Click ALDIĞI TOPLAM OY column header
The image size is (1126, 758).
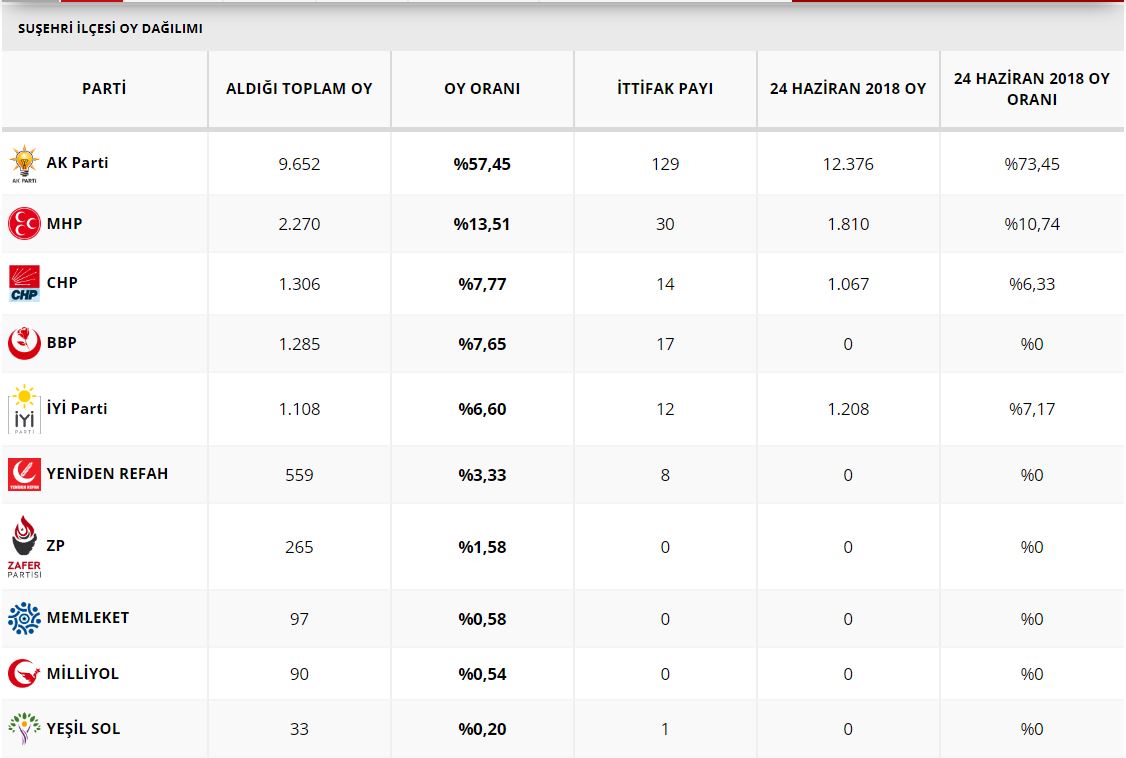(299, 89)
